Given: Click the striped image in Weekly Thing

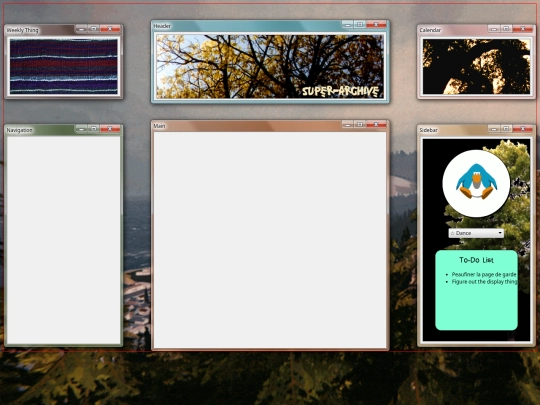Looking at the screenshot, I should click(64, 66).
